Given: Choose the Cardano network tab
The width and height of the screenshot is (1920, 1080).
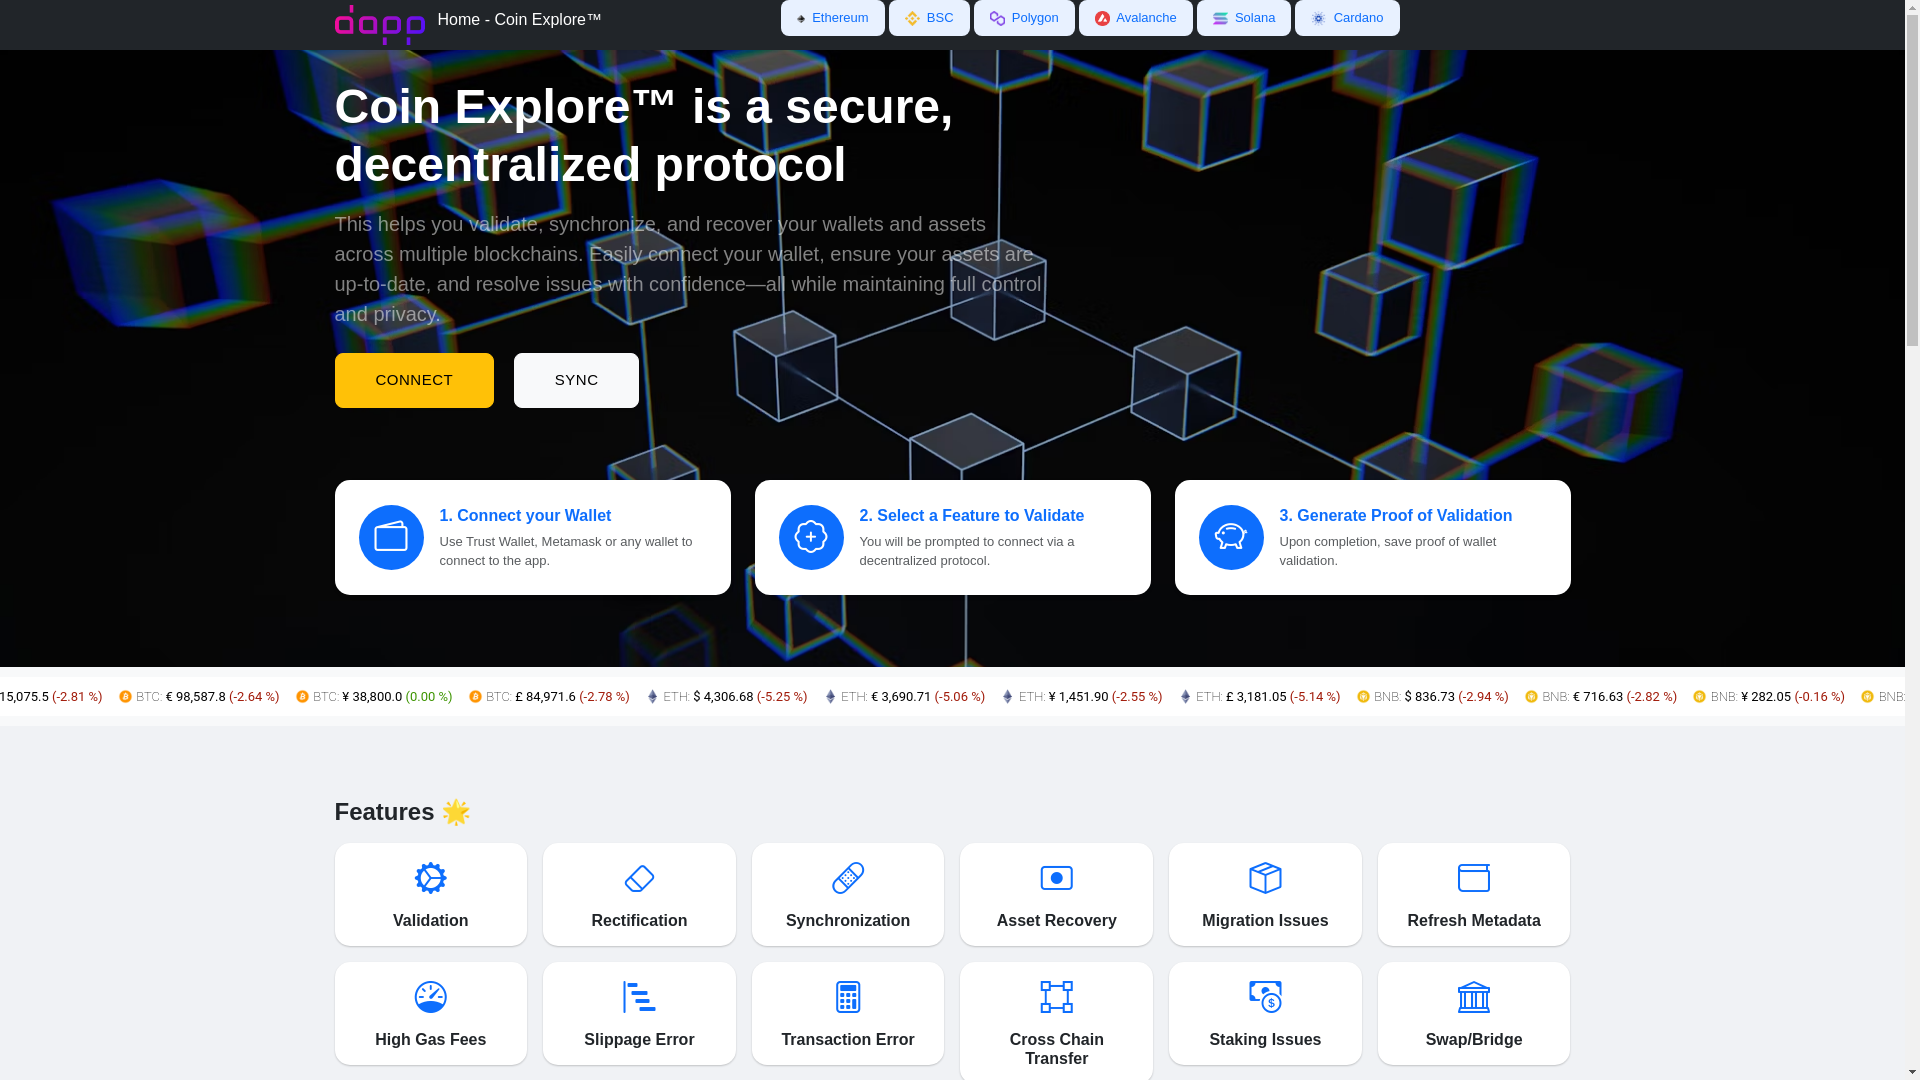Looking at the screenshot, I should pyautogui.click(x=1347, y=18).
